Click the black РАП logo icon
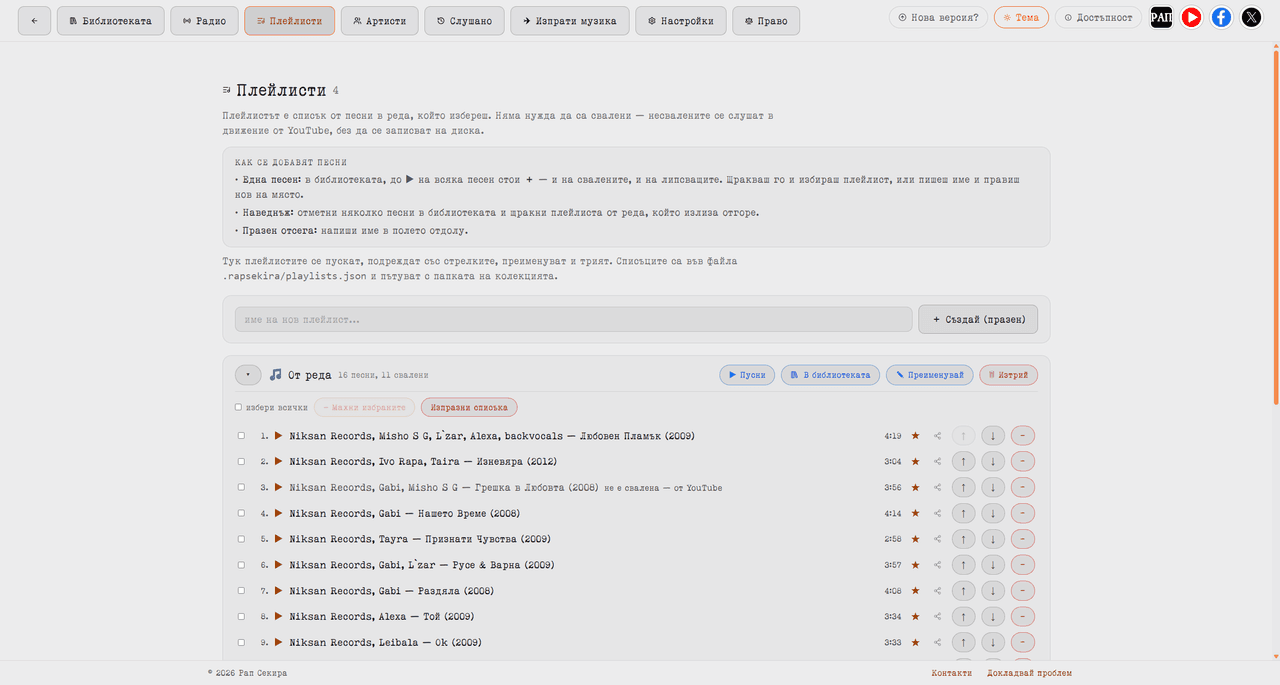Screen dimensions: 1280x685 coord(1161,17)
